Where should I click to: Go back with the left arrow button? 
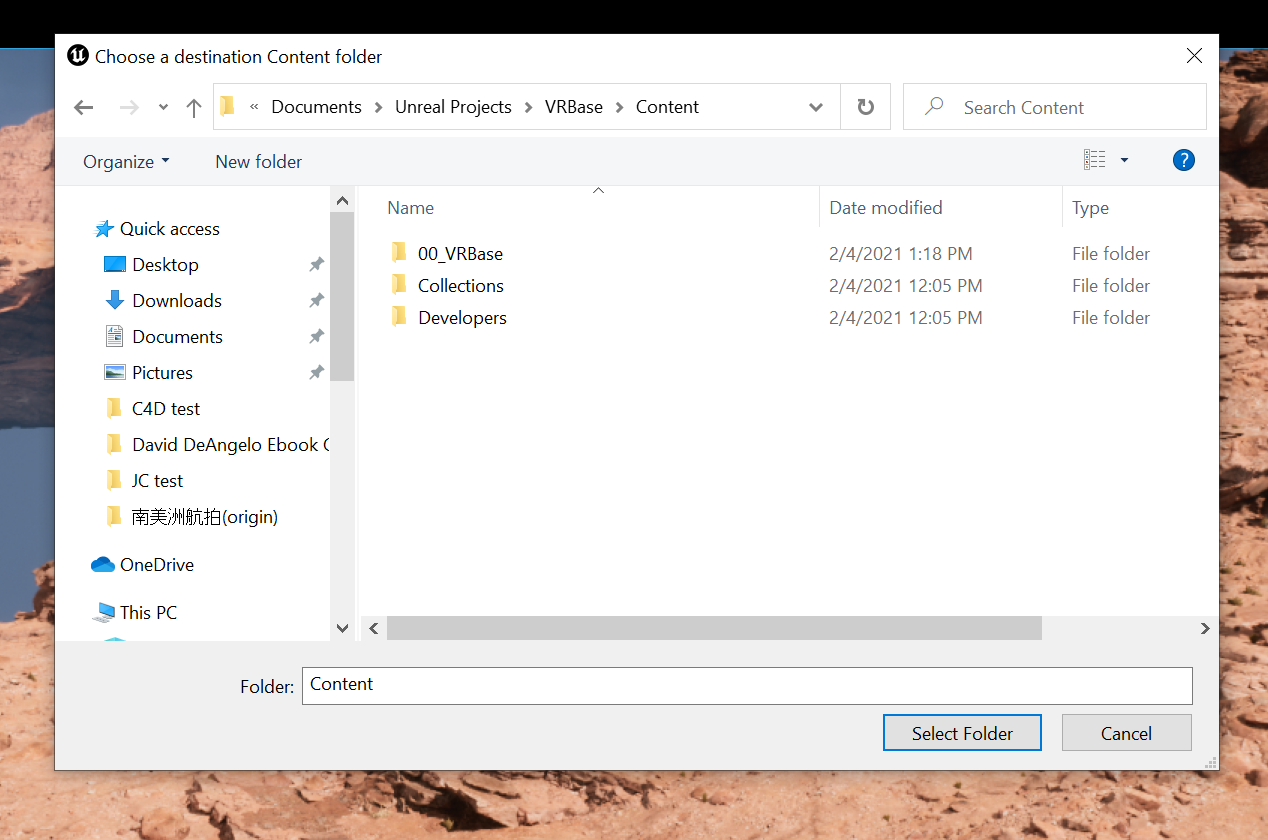[84, 107]
